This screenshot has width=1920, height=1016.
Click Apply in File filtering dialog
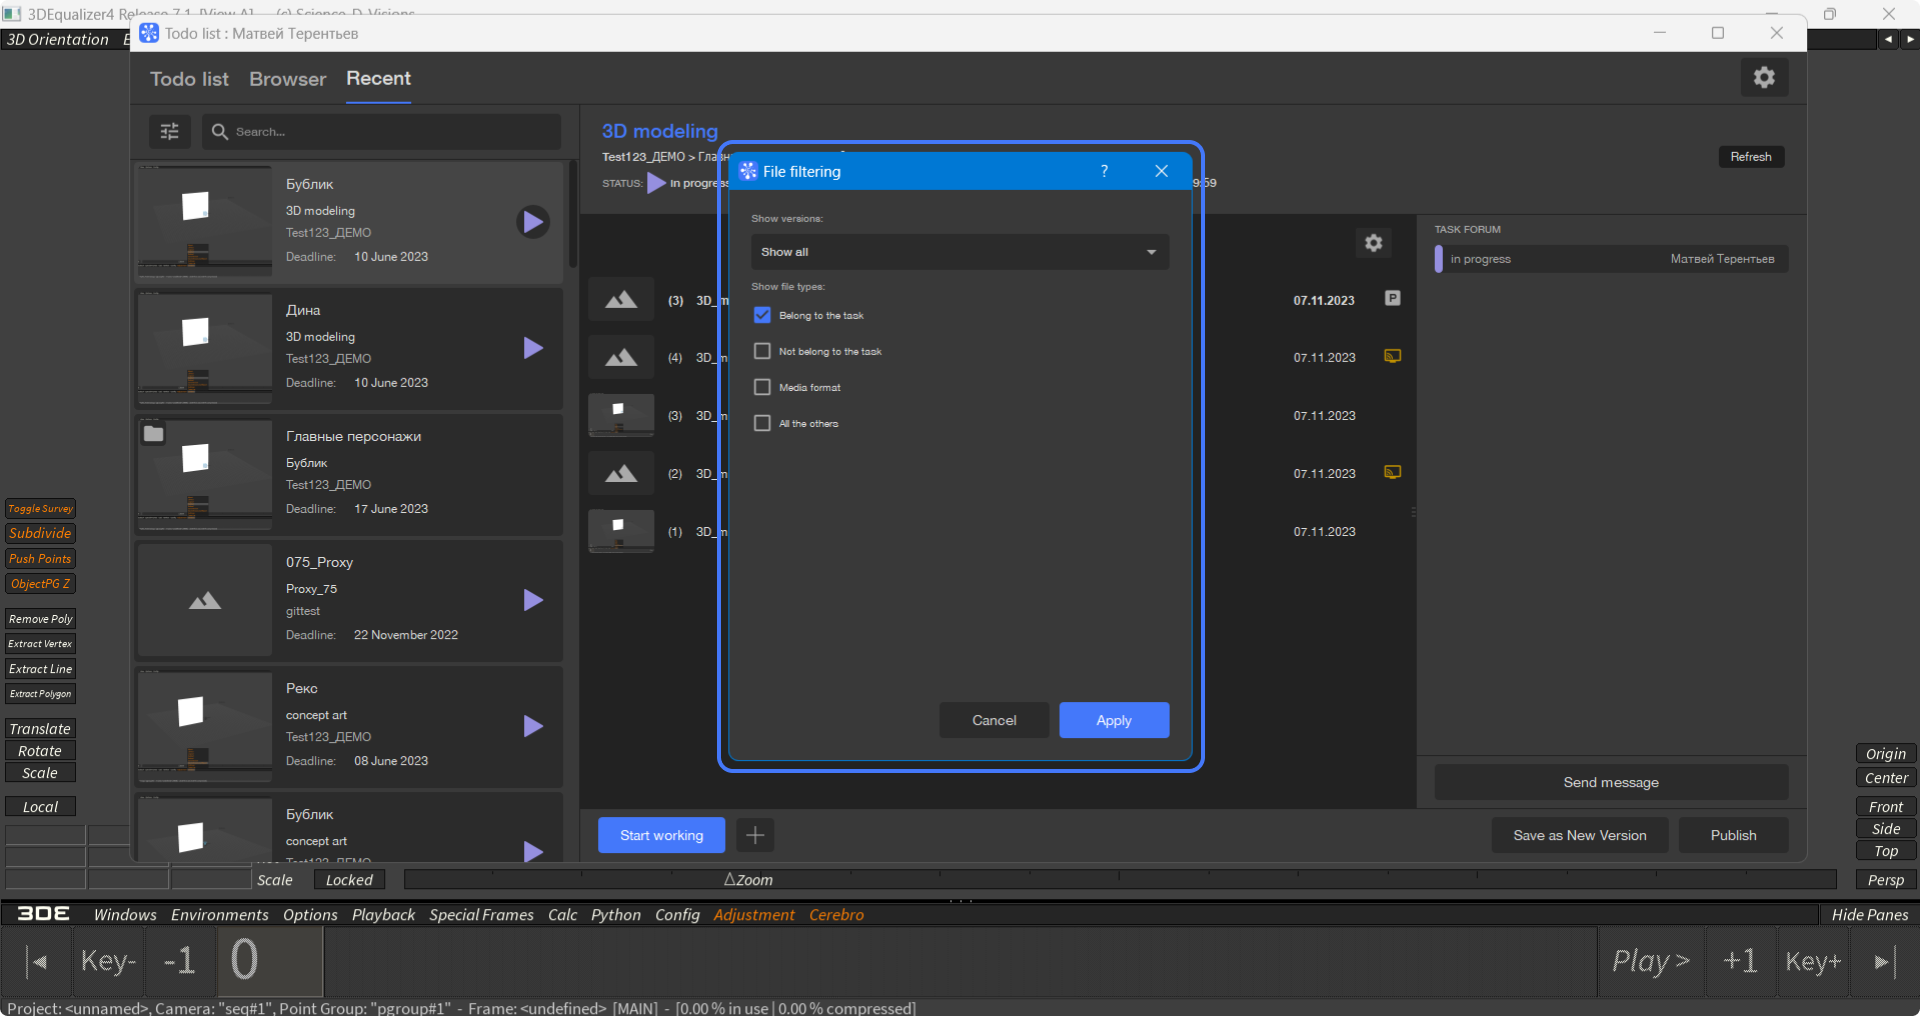1114,720
